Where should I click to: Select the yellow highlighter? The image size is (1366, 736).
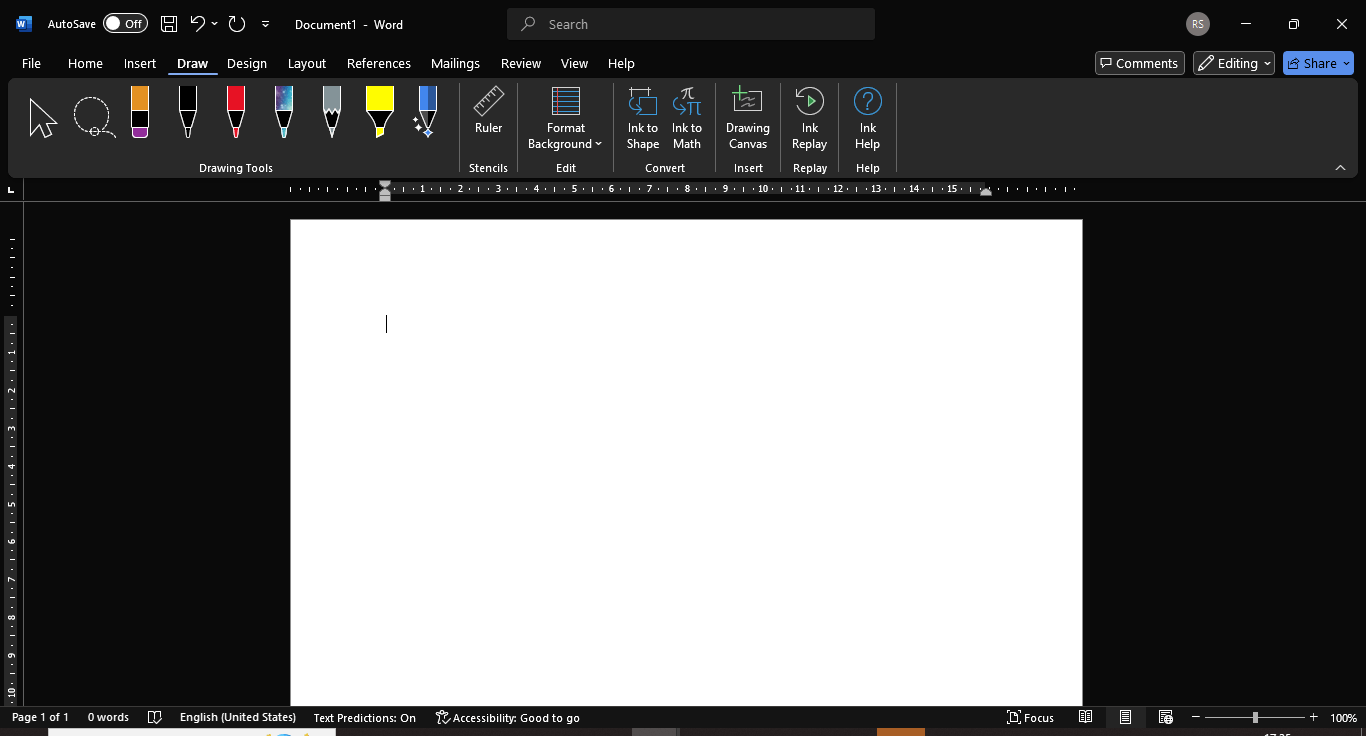pos(380,112)
